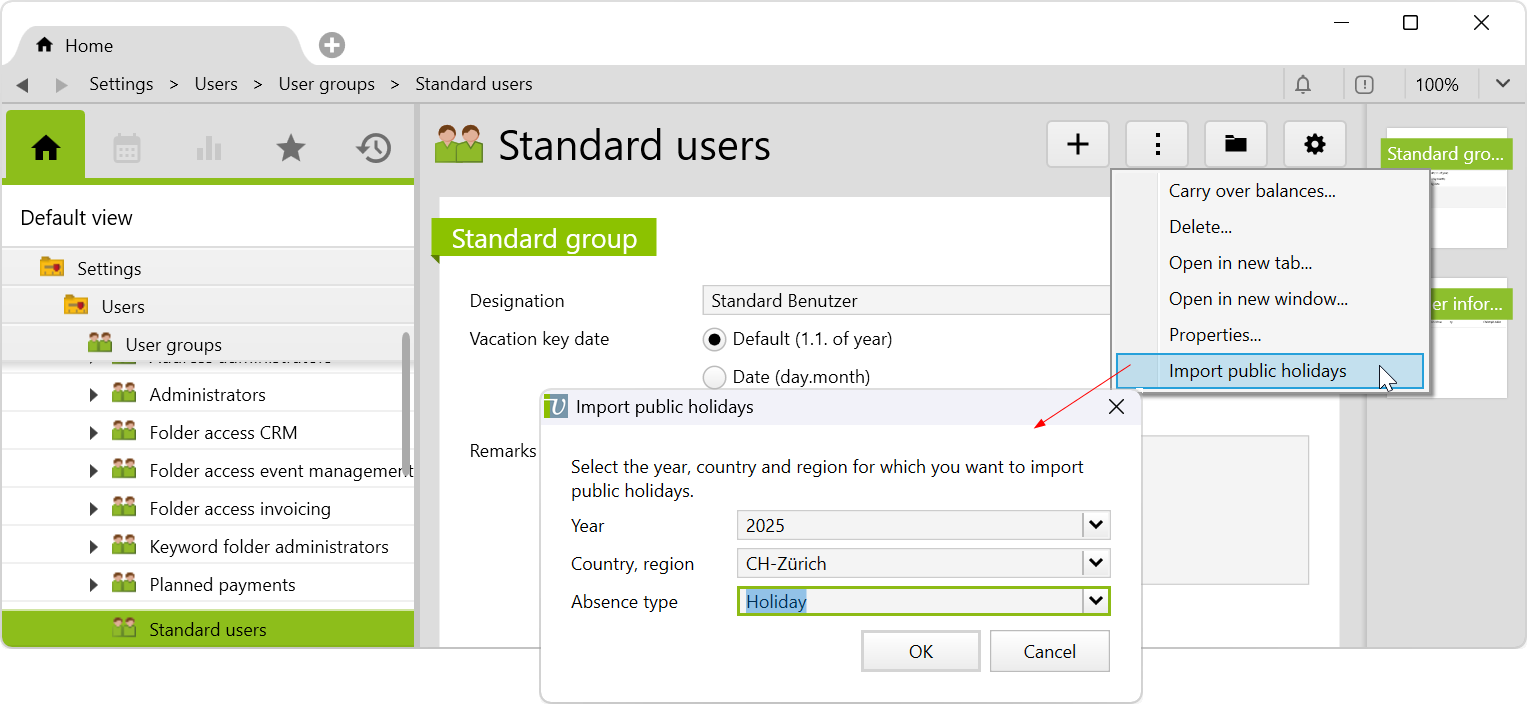Open the Year dropdown
Viewport: 1527px width, 705px height.
tap(1096, 525)
